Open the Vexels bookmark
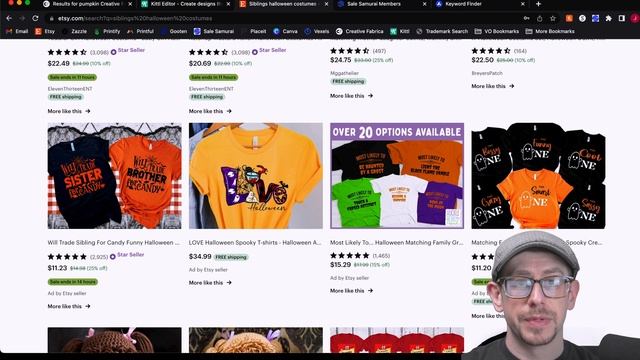Viewport: 640px width, 360px height. (317, 31)
